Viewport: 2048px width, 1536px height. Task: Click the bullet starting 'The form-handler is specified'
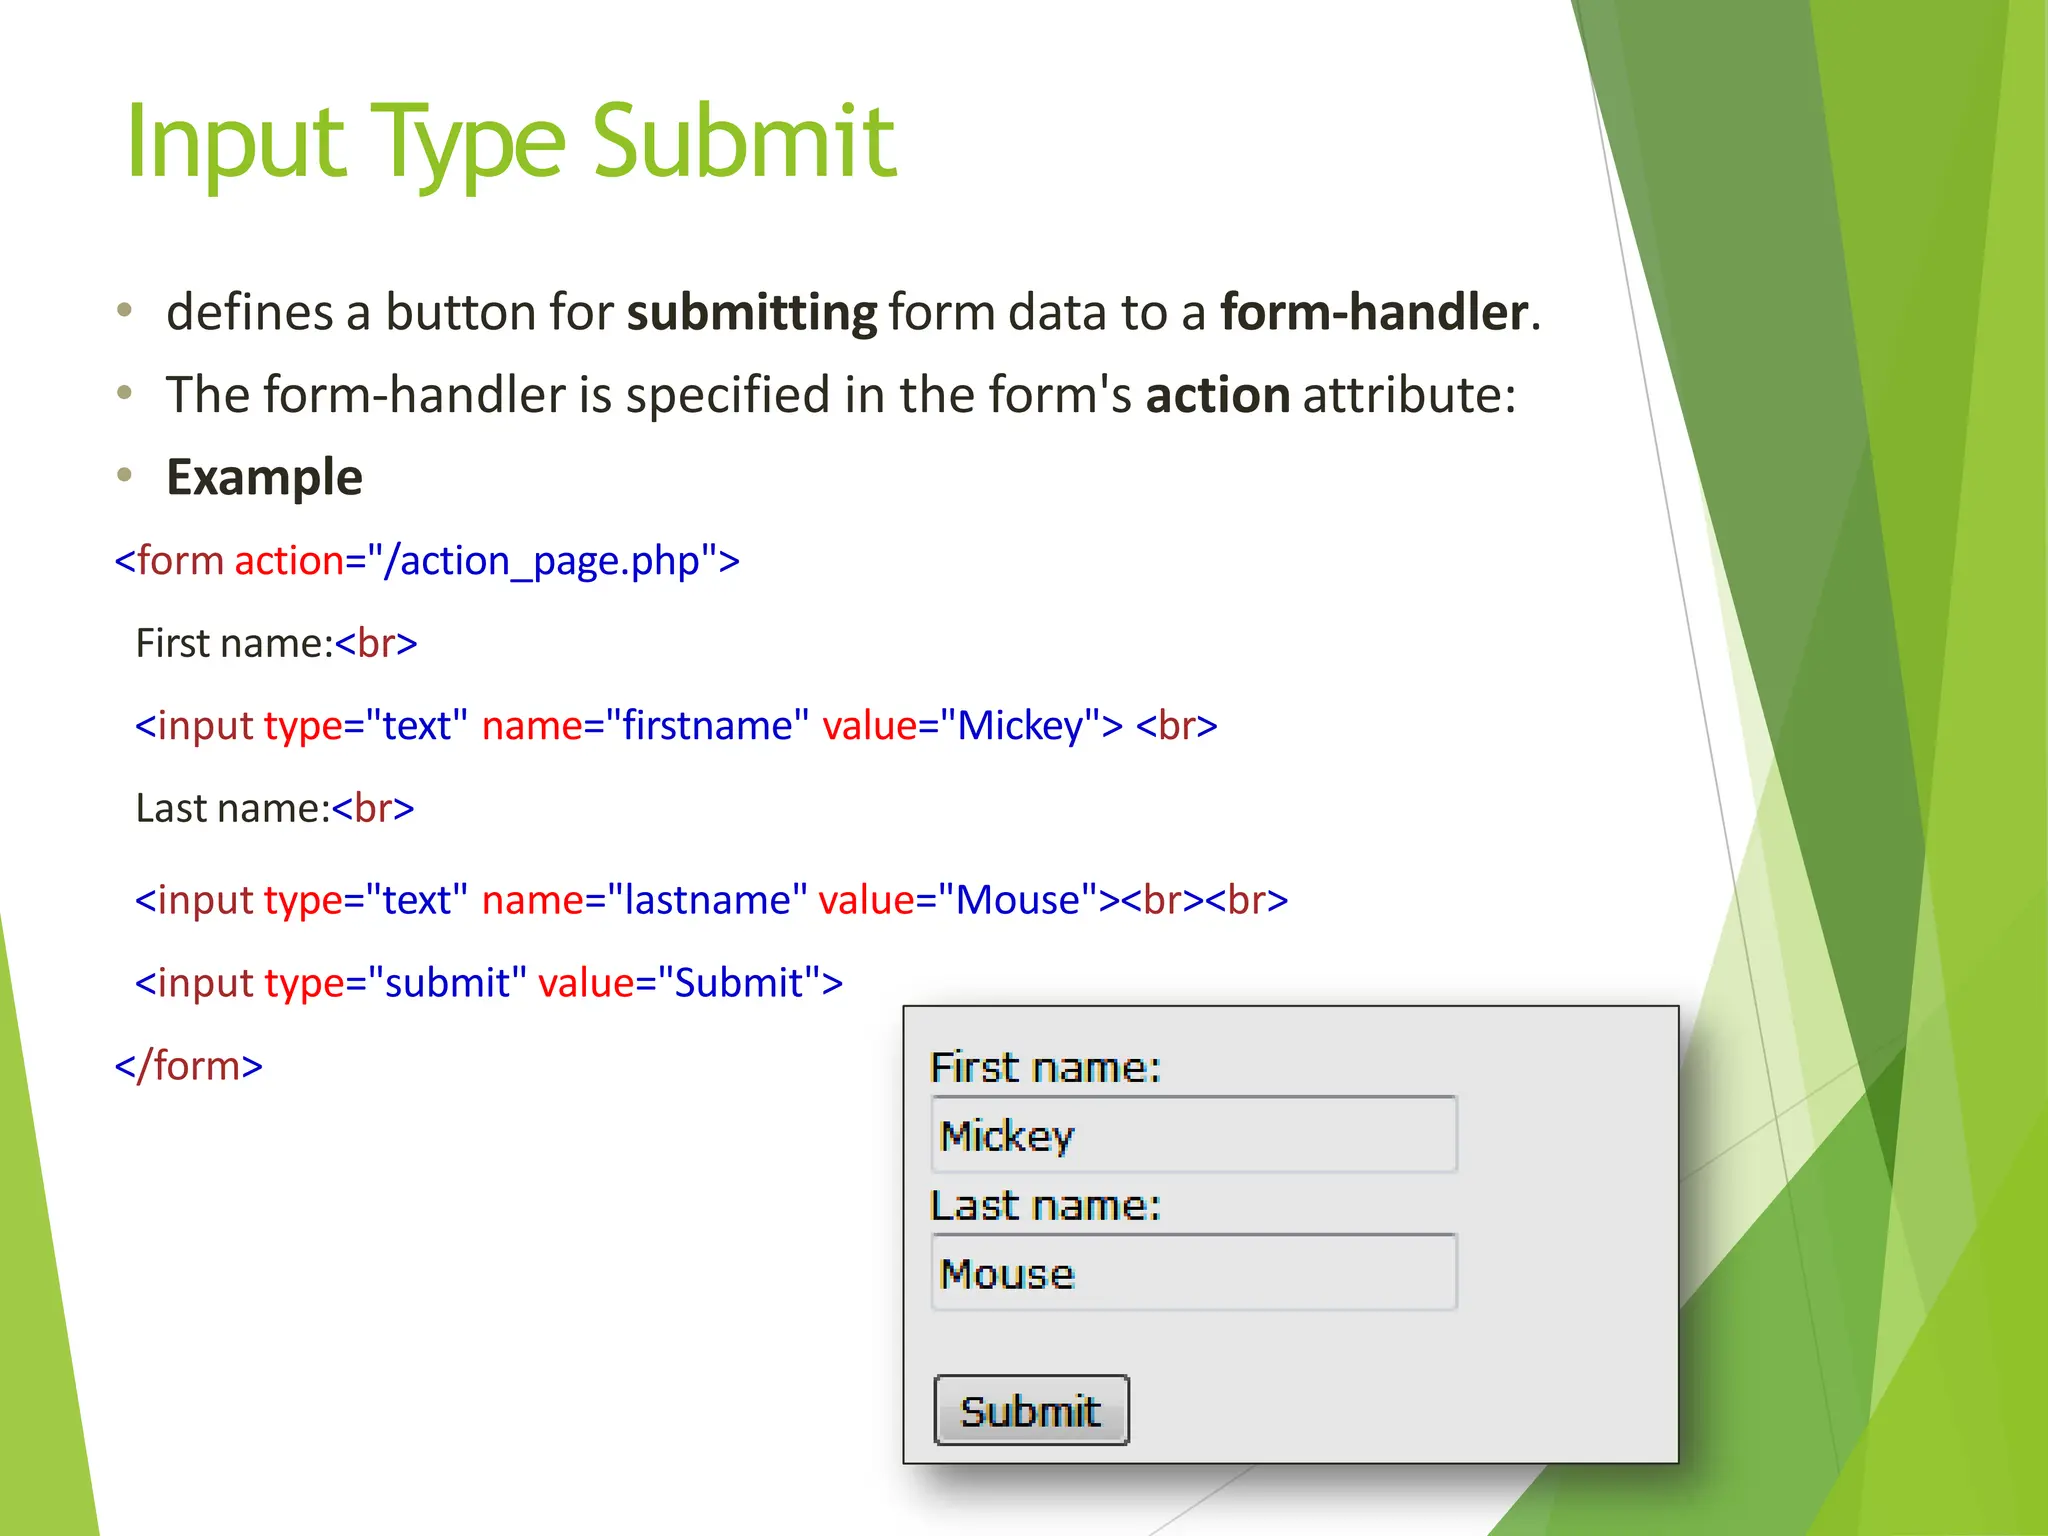[x=840, y=395]
